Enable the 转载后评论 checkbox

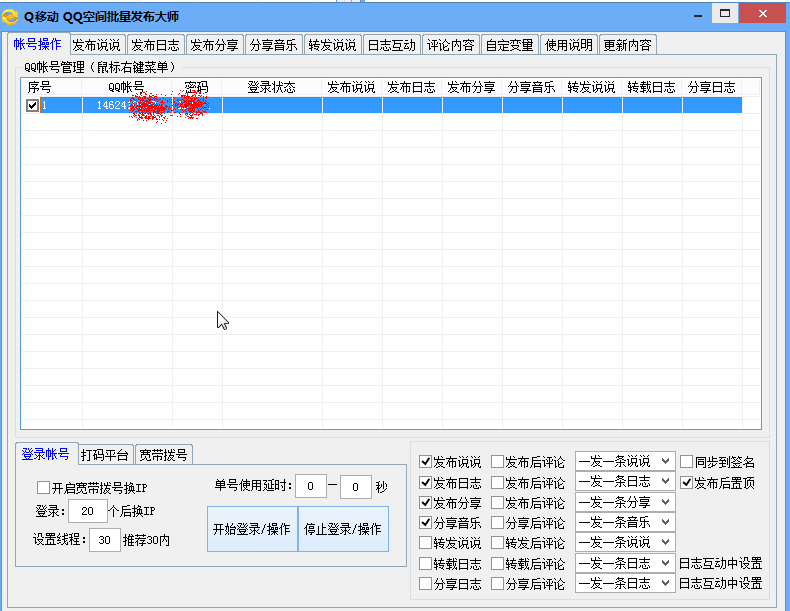497,563
